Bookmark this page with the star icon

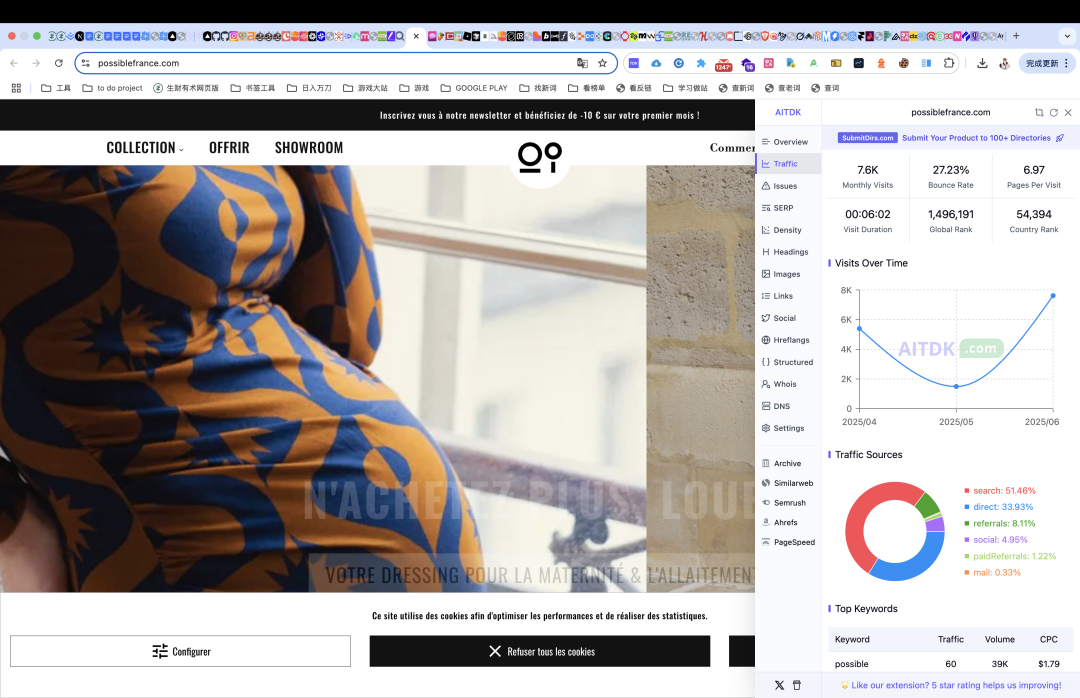coord(603,63)
